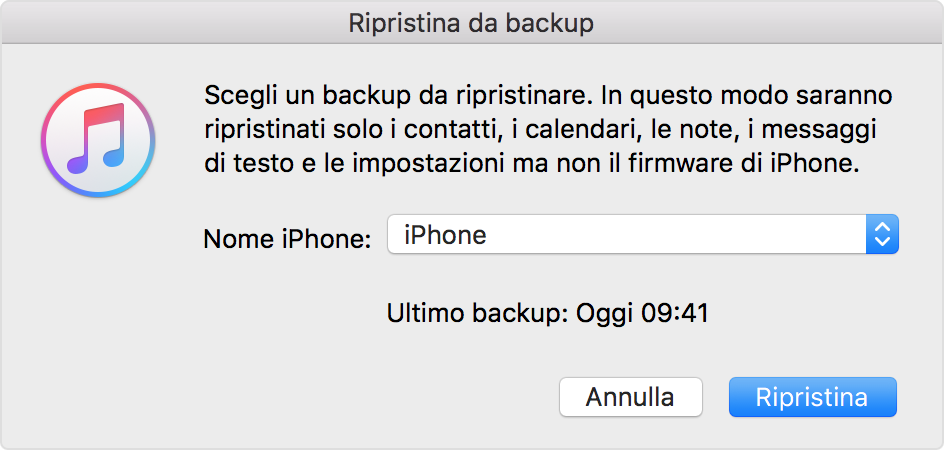Cancel the dialog with the Annulla button
Image resolution: width=944 pixels, height=450 pixels.
pyautogui.click(x=631, y=397)
